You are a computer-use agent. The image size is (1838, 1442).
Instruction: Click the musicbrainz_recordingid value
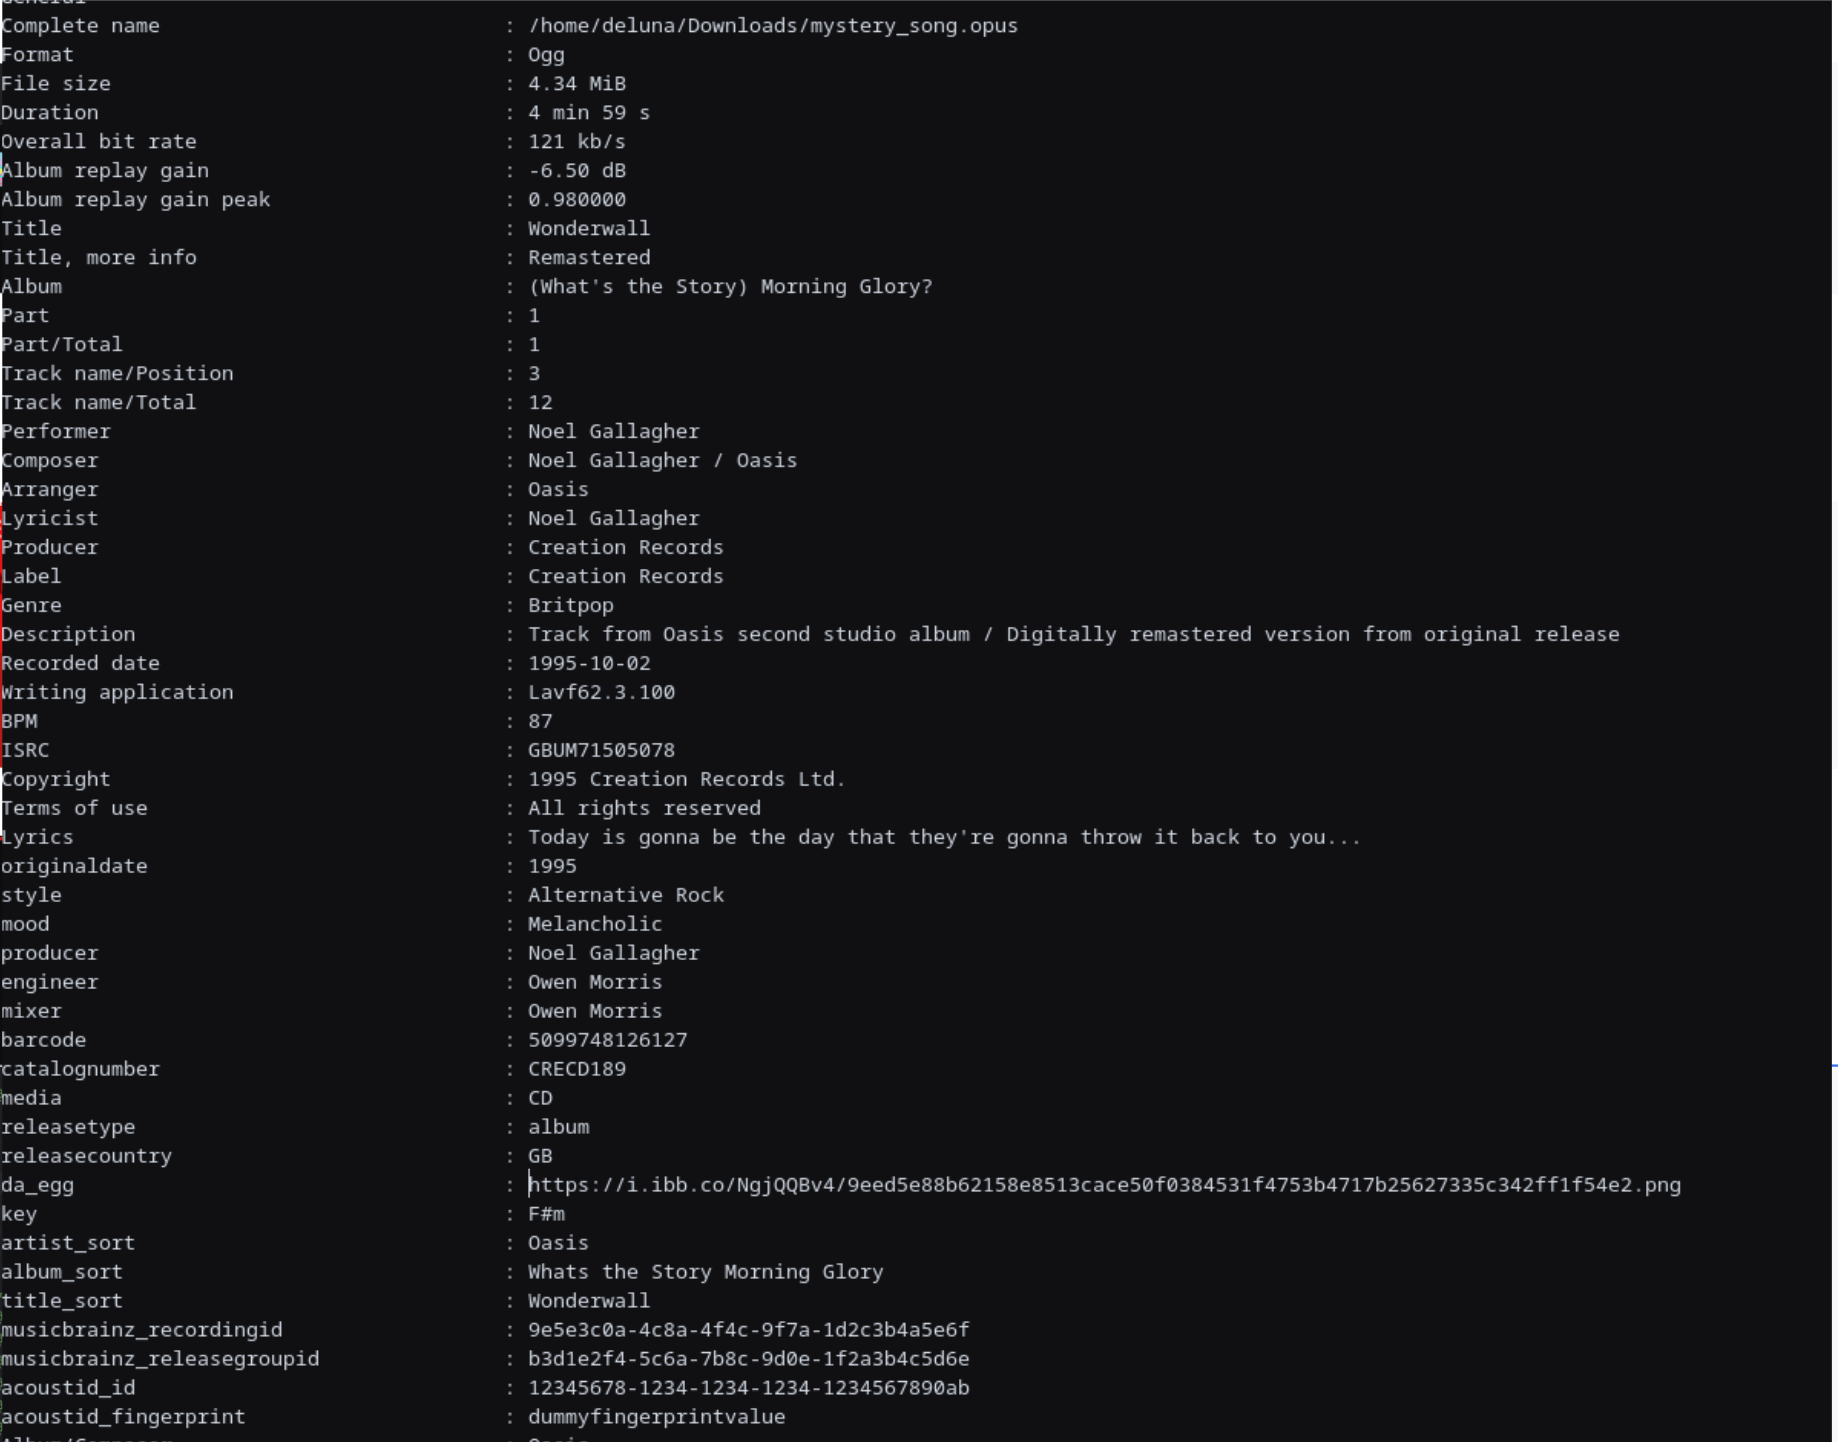tap(748, 1330)
